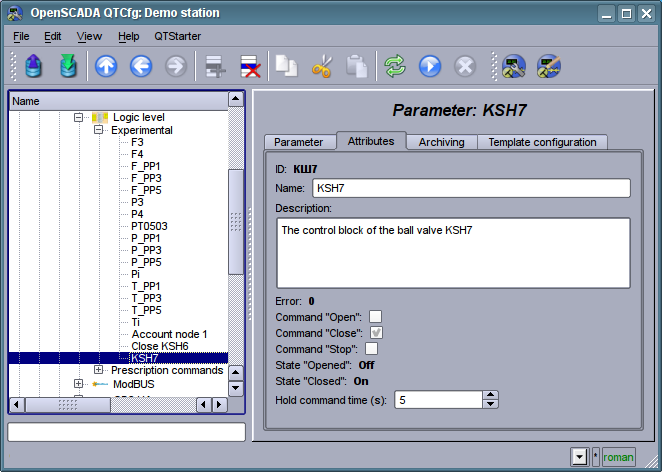Select Close KSH6 in tree
The width and height of the screenshot is (662, 472).
click(x=160, y=346)
